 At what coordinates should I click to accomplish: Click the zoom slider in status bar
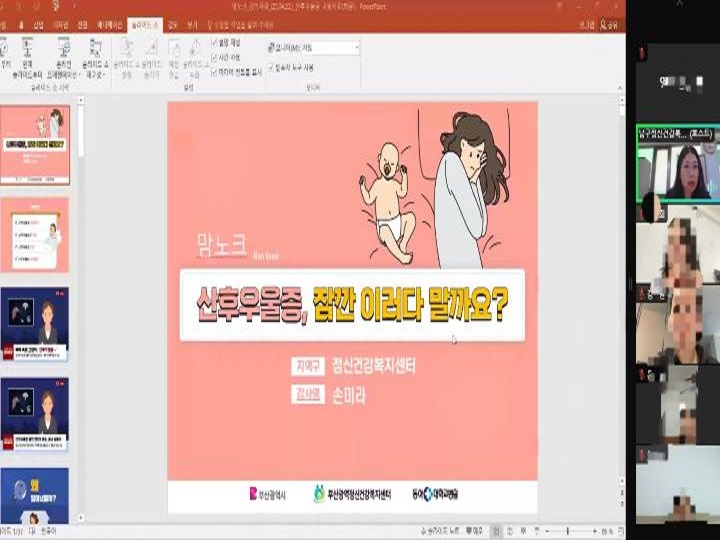(x=565, y=530)
